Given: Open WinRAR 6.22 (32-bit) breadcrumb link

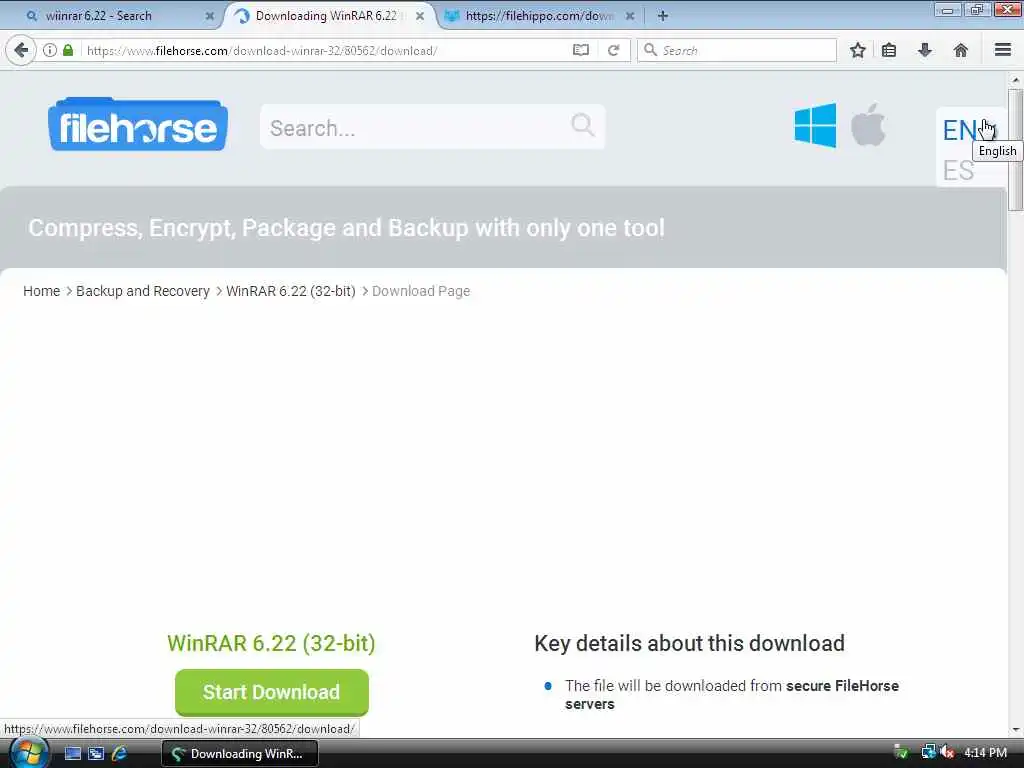Looking at the screenshot, I should pos(291,291).
